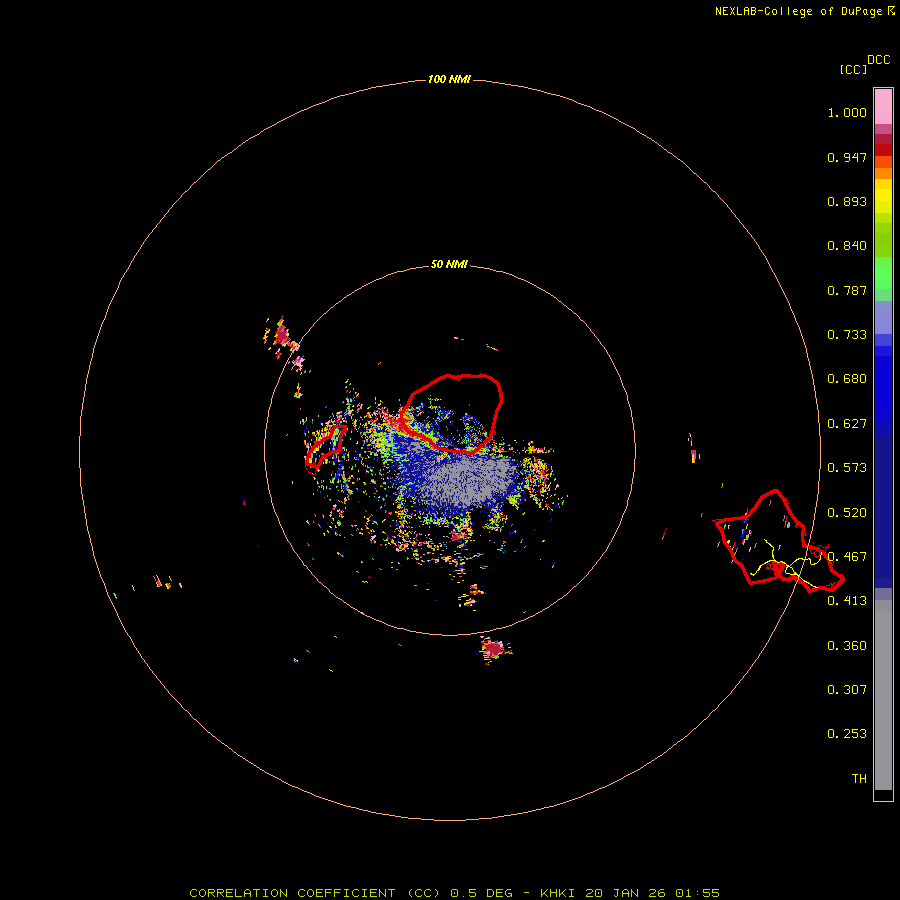Viewport: 900px width, 900px height.
Task: Click the 0.893 colorbar value
Action: point(847,201)
